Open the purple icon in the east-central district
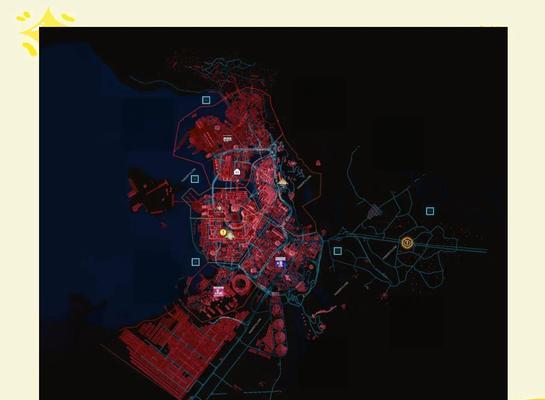The width and height of the screenshot is (545, 400). click(280, 262)
